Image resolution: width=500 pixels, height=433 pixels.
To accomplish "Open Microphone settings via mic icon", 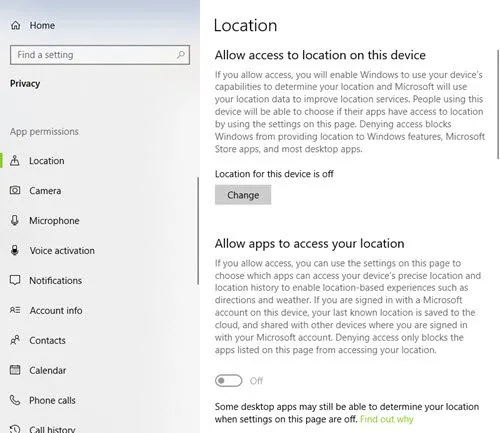I will (15, 220).
